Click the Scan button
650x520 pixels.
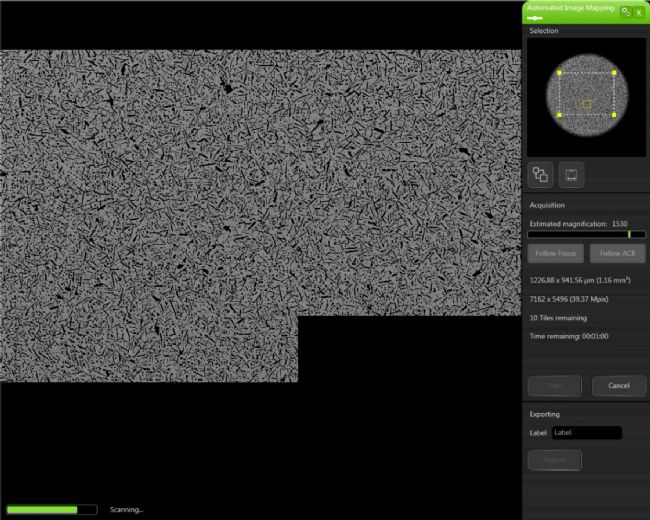pos(554,385)
